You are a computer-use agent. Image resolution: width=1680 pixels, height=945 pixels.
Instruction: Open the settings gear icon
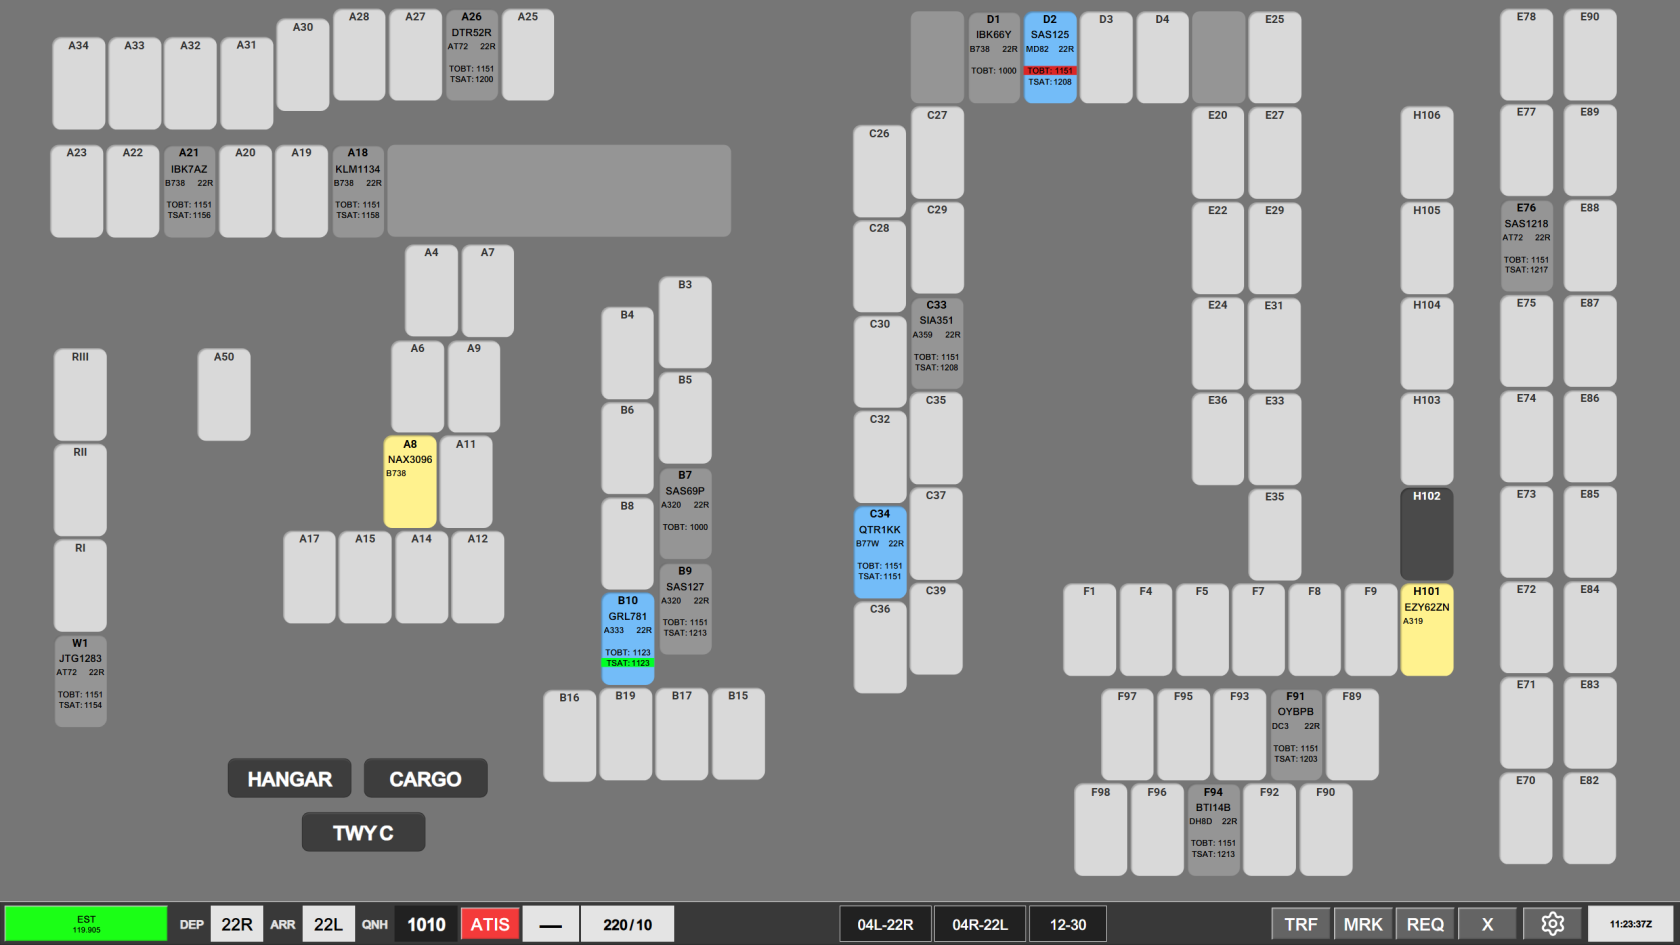pyautogui.click(x=1552, y=924)
